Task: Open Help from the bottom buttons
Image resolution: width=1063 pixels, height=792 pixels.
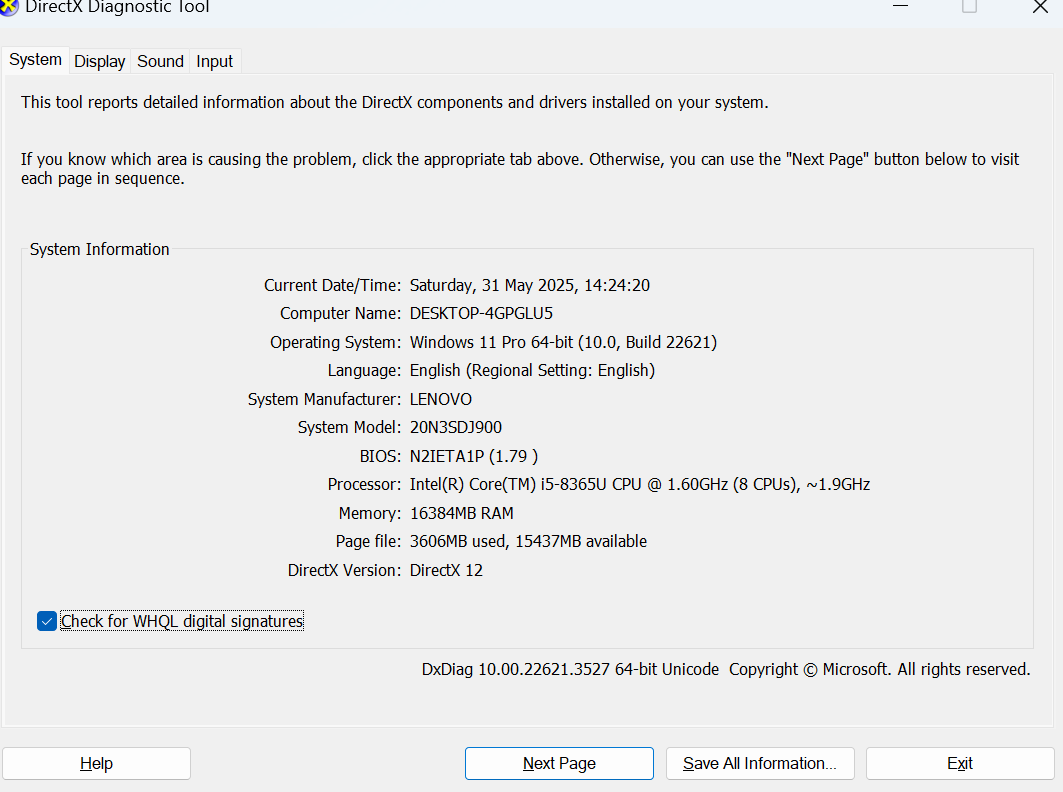Action: point(96,763)
